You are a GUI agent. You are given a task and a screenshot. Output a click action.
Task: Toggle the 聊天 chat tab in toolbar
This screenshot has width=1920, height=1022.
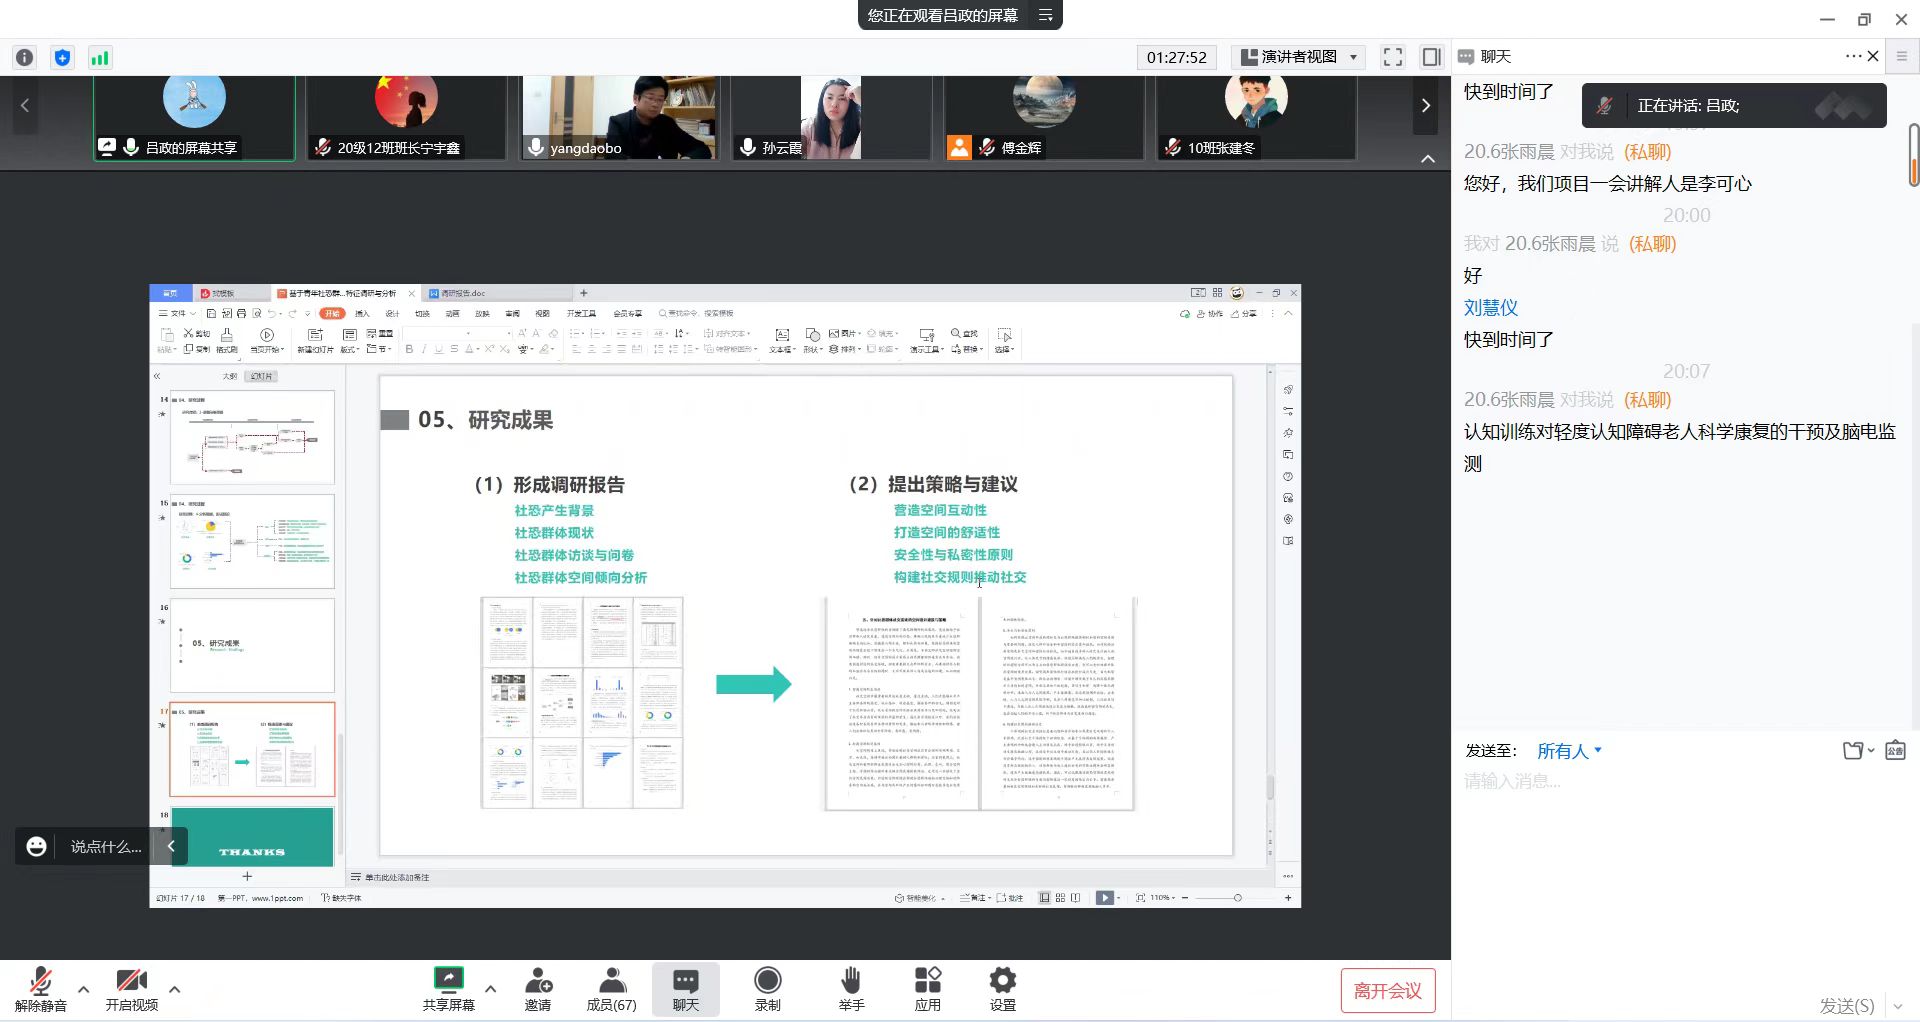pos(685,989)
